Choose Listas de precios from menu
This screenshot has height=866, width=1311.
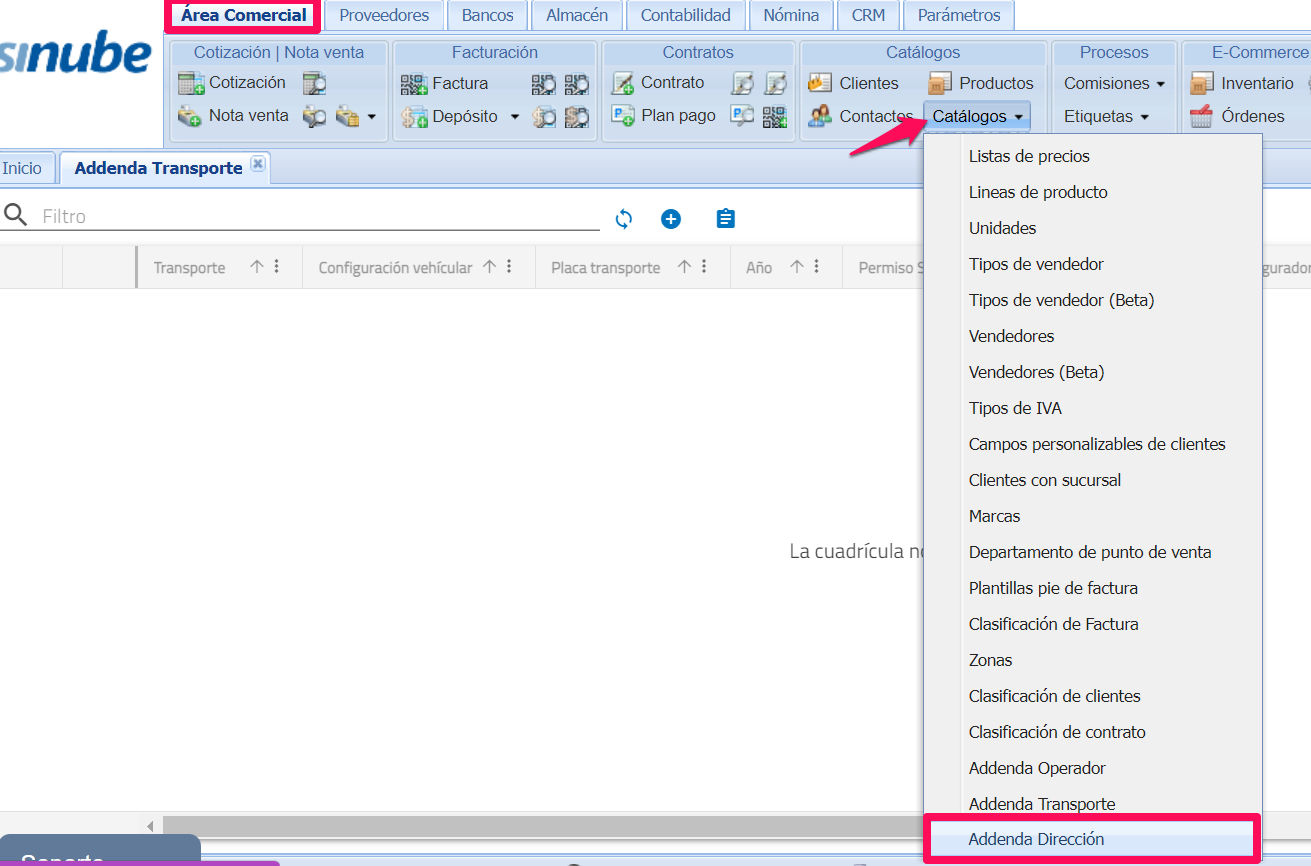coord(1029,156)
